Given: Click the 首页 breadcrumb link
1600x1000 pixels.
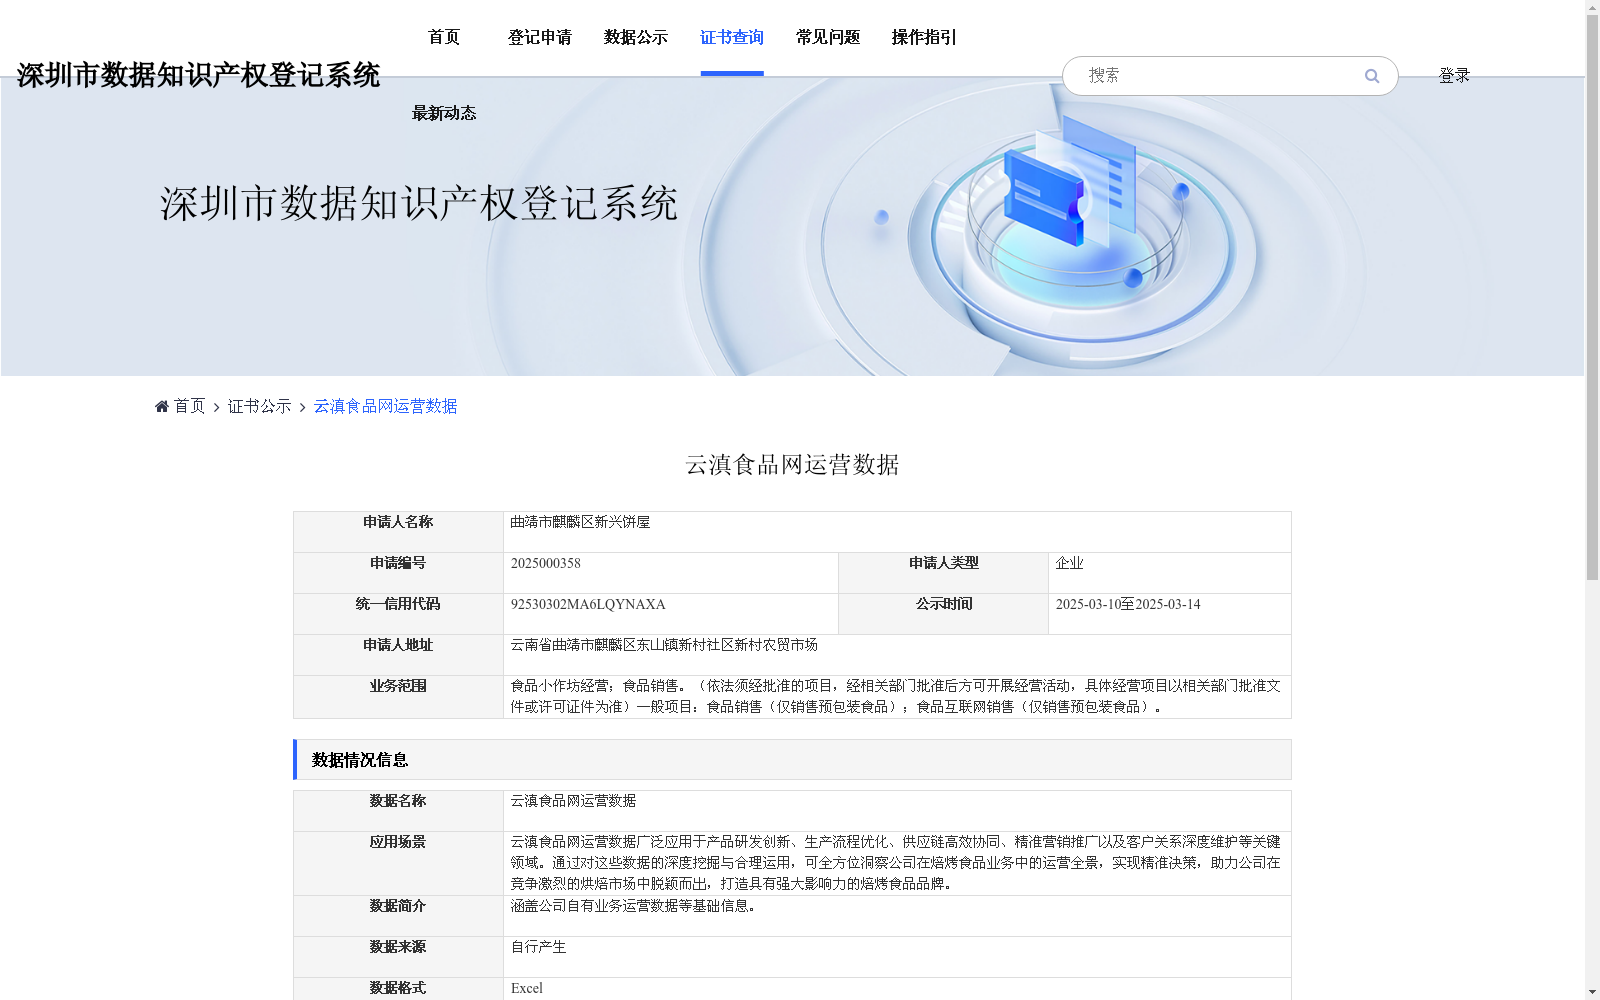Looking at the screenshot, I should [189, 406].
